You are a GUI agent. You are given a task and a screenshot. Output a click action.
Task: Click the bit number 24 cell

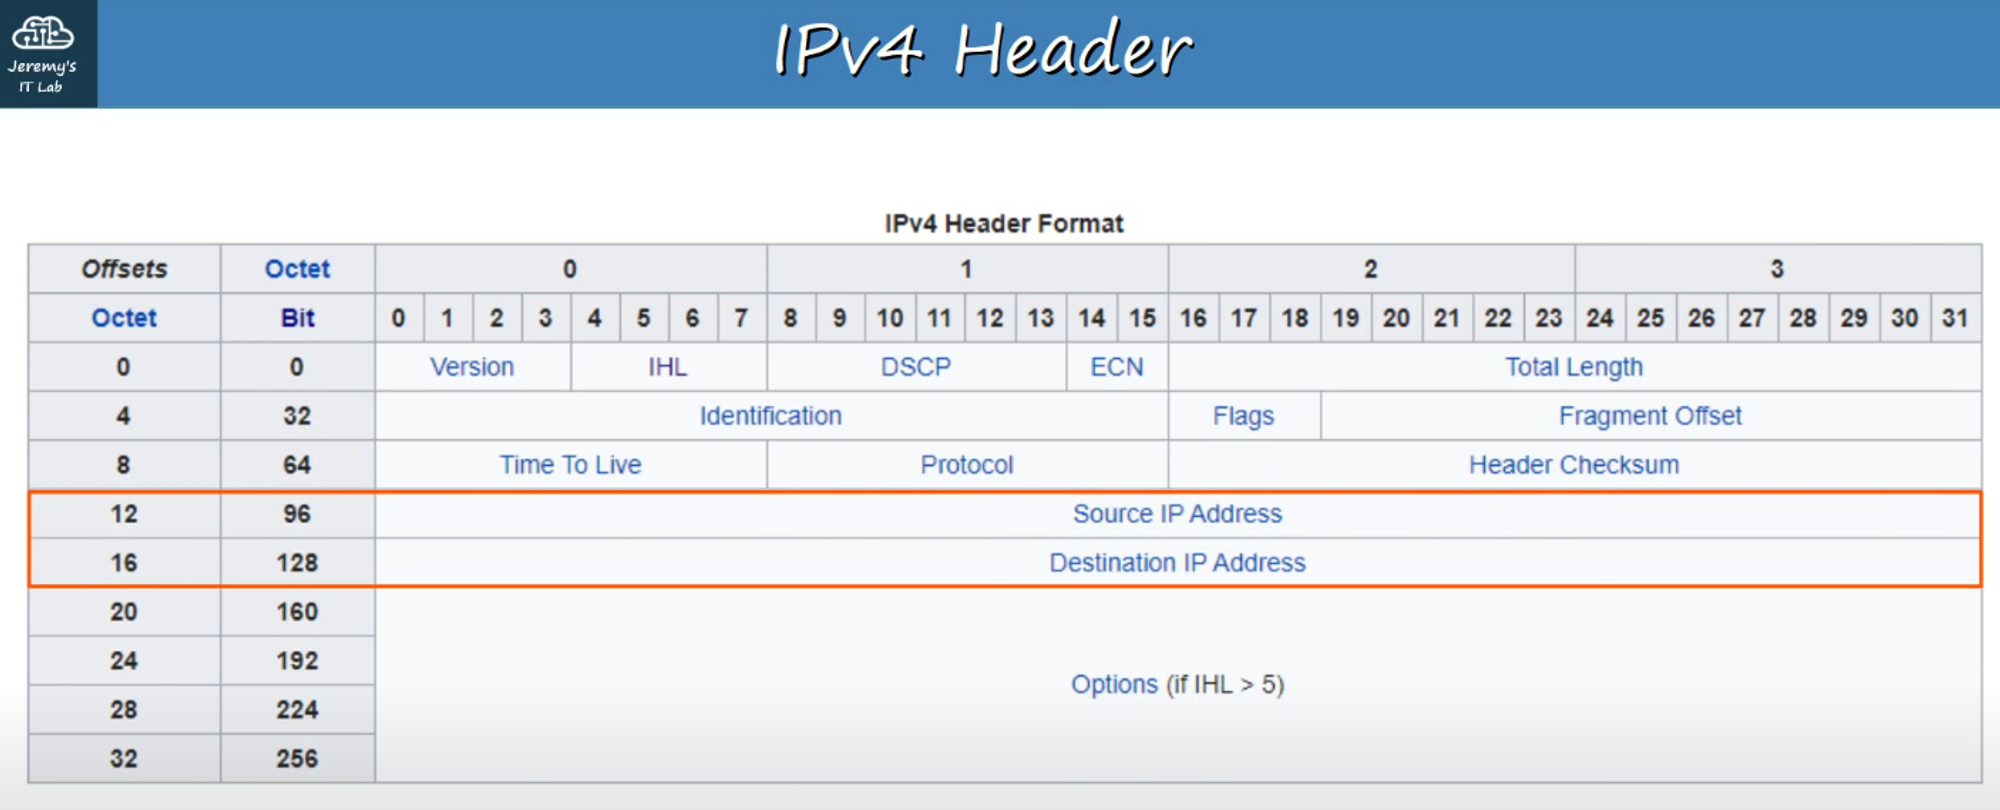pos(1600,318)
